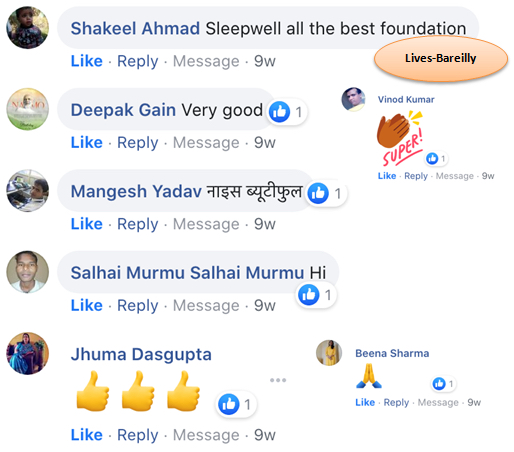Click the like reaction icon on Beena Sharma's comment
Image resolution: width=514 pixels, height=452 pixels.
click(x=439, y=384)
